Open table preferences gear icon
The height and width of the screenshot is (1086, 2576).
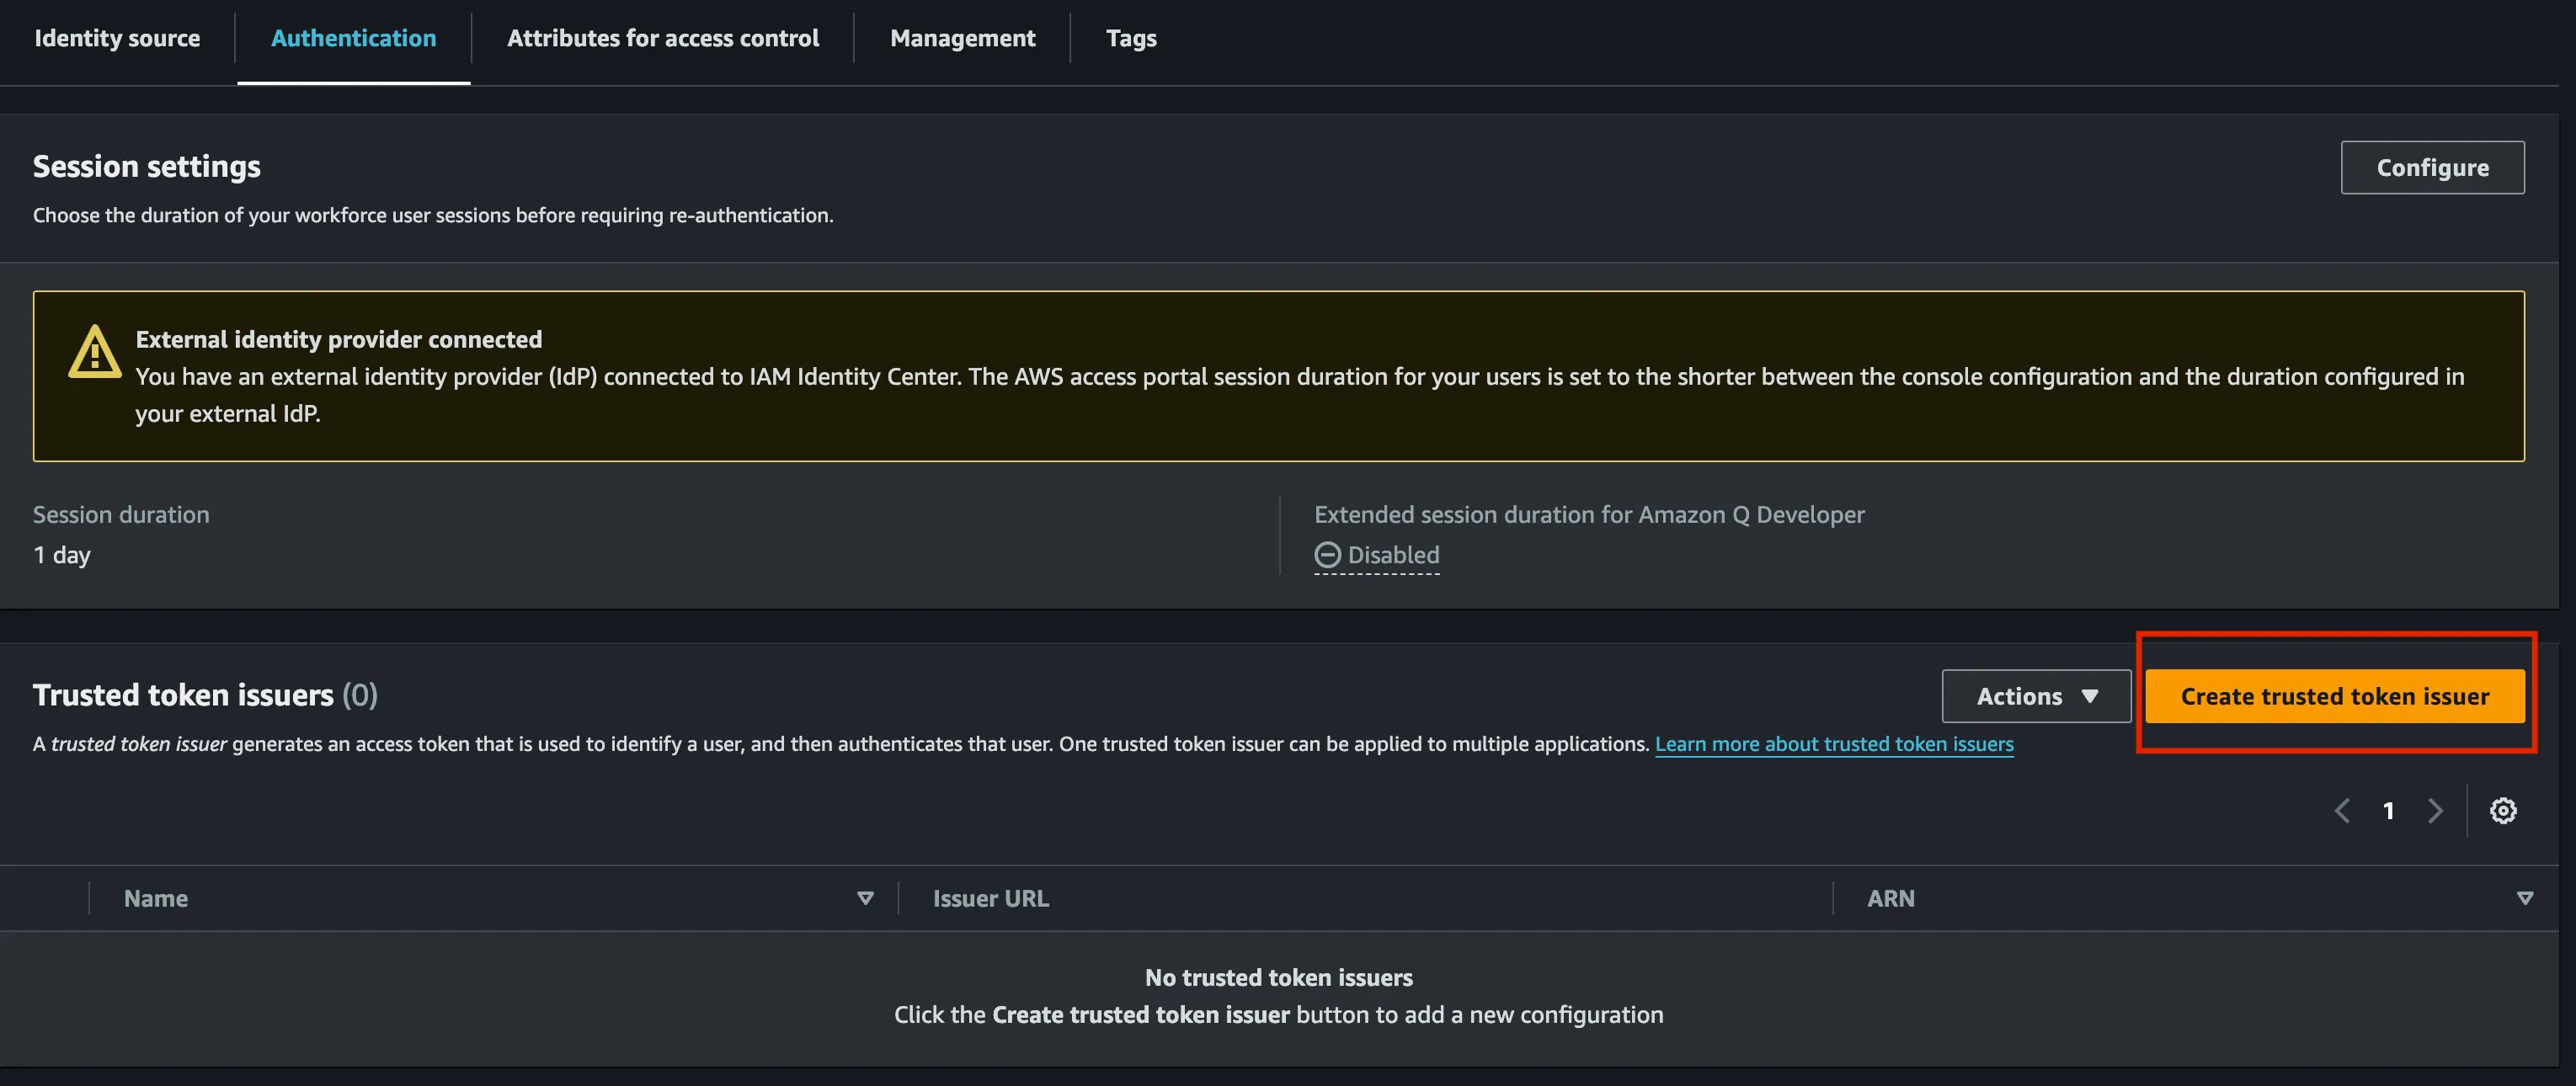2503,811
